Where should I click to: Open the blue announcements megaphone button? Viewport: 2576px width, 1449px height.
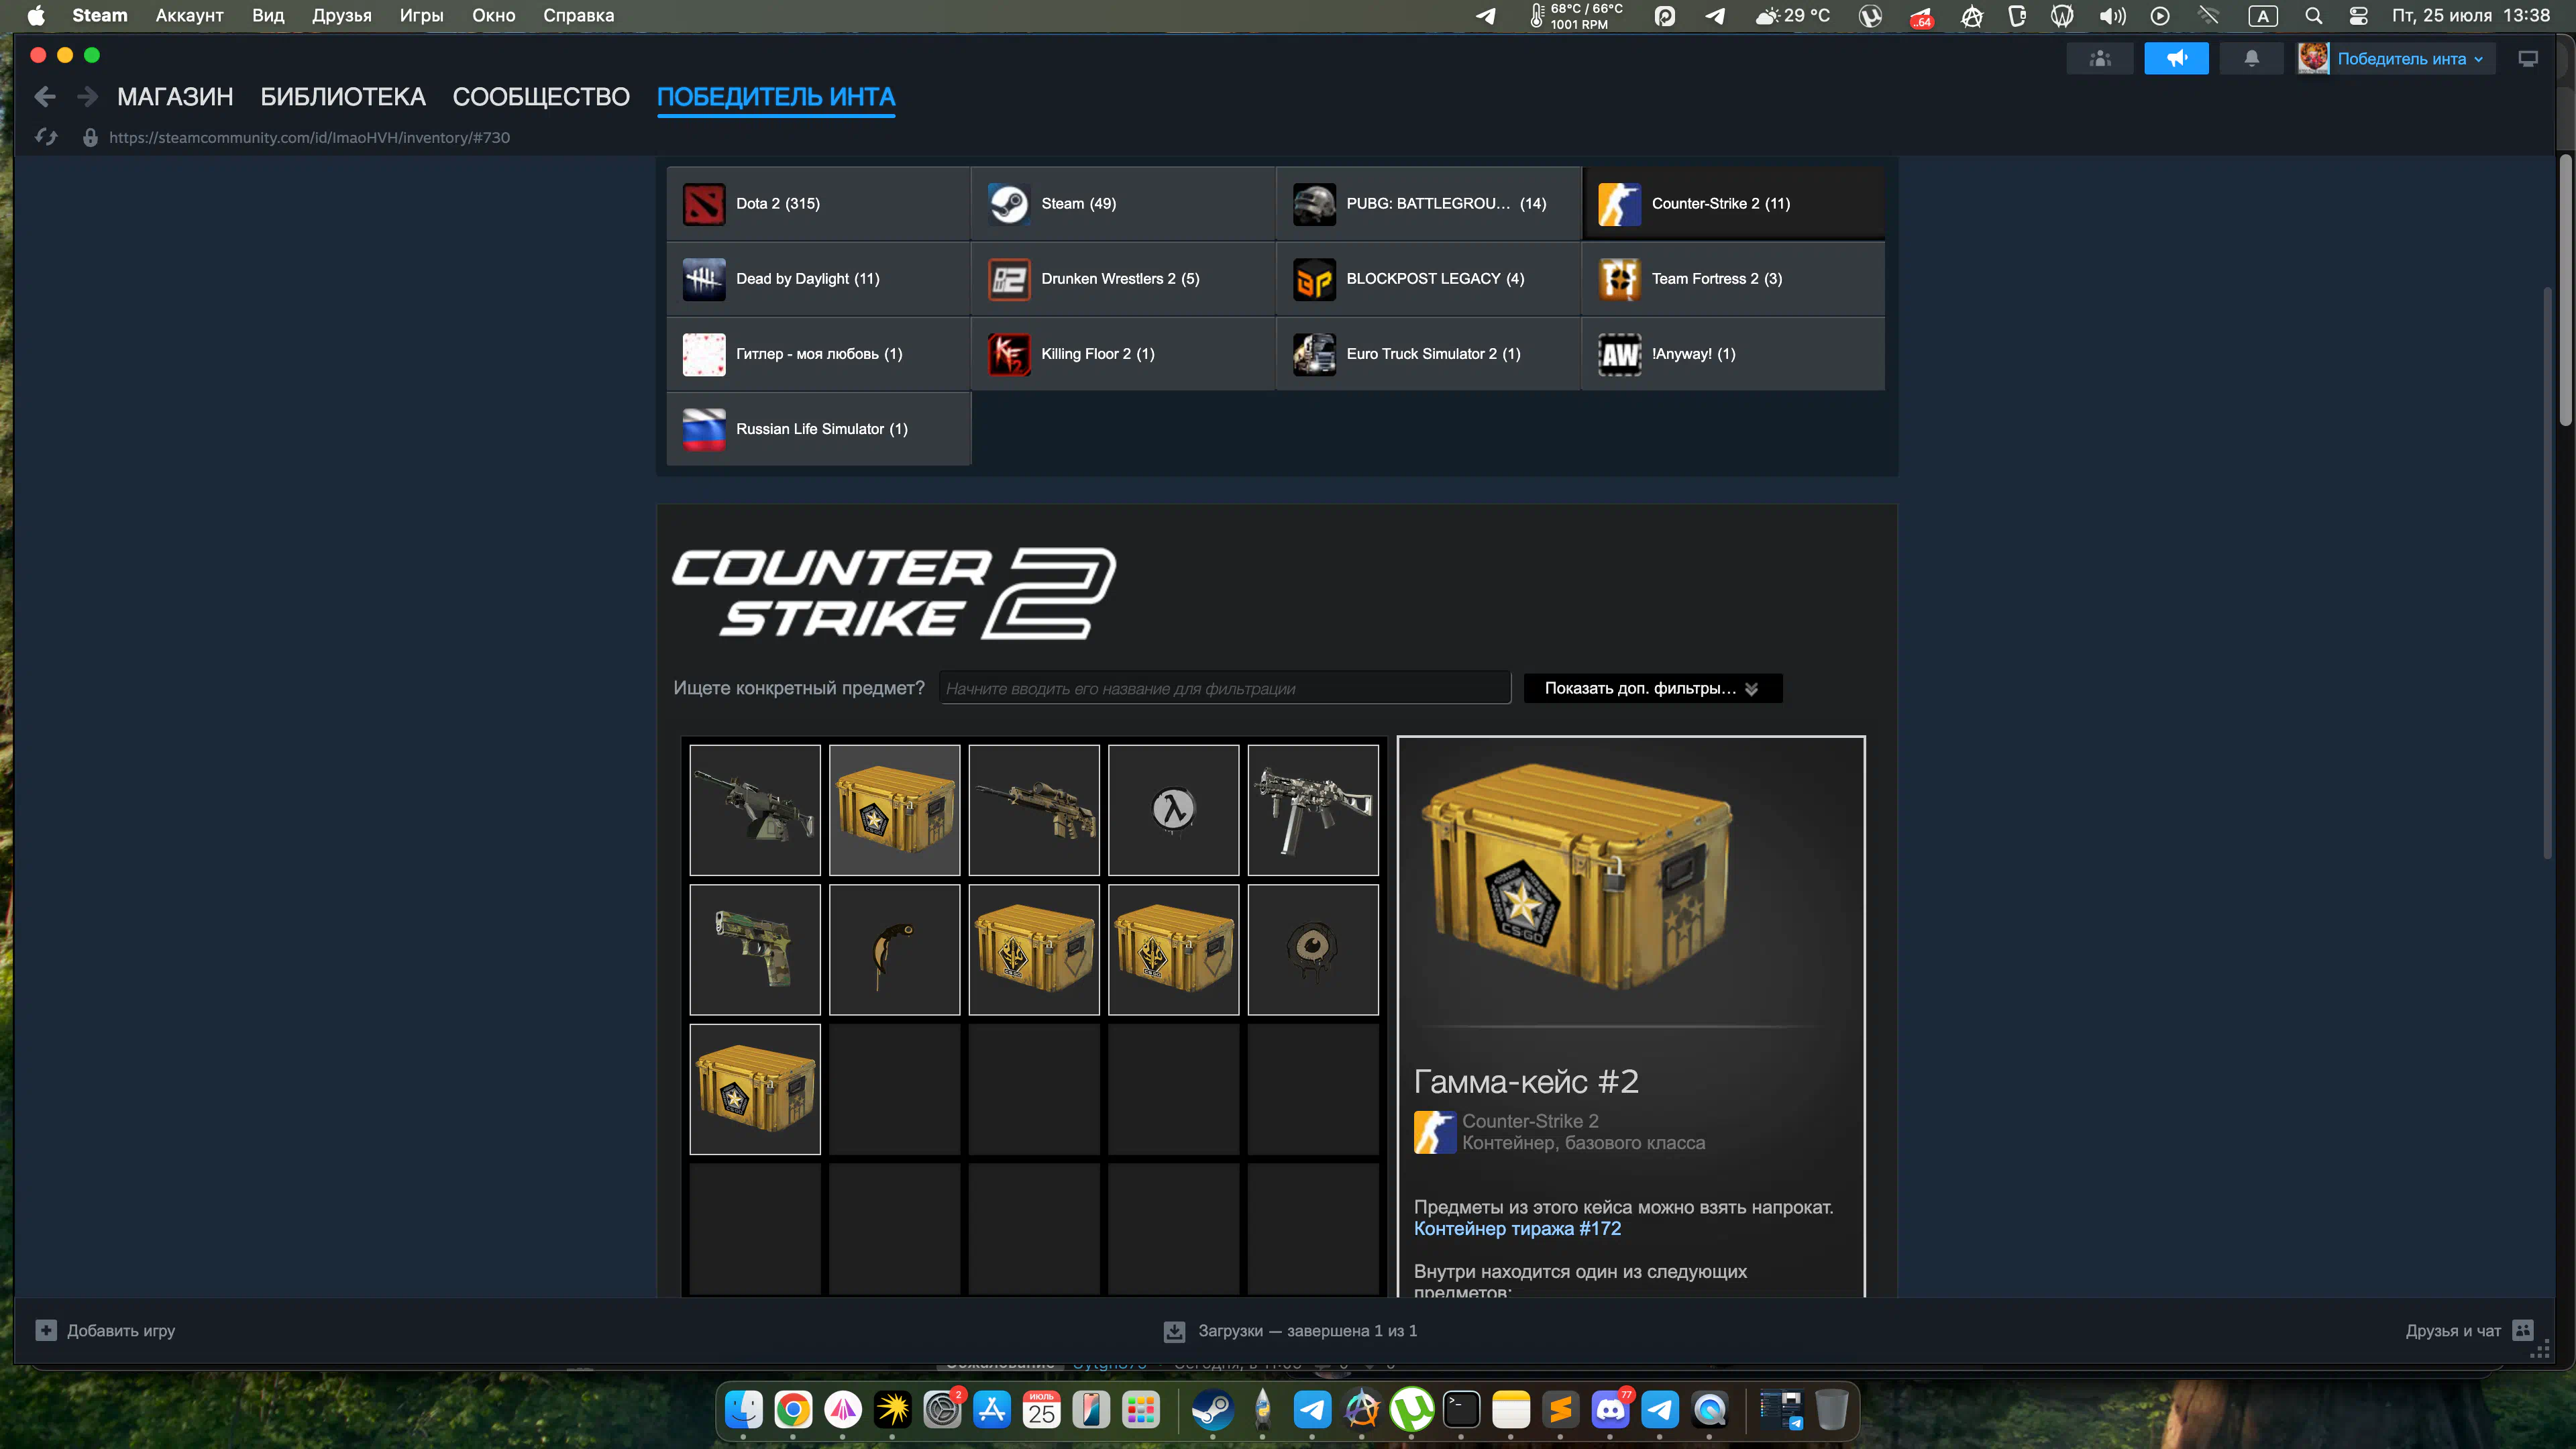pyautogui.click(x=2176, y=59)
